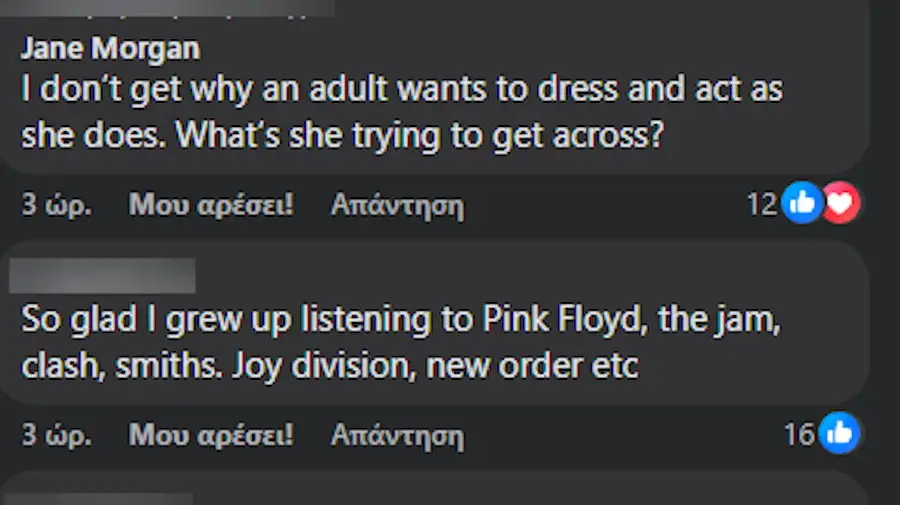Screen dimensions: 900x505
Task: View the 16 reactions count on the Pink Floyd comment
Action: click(x=800, y=434)
